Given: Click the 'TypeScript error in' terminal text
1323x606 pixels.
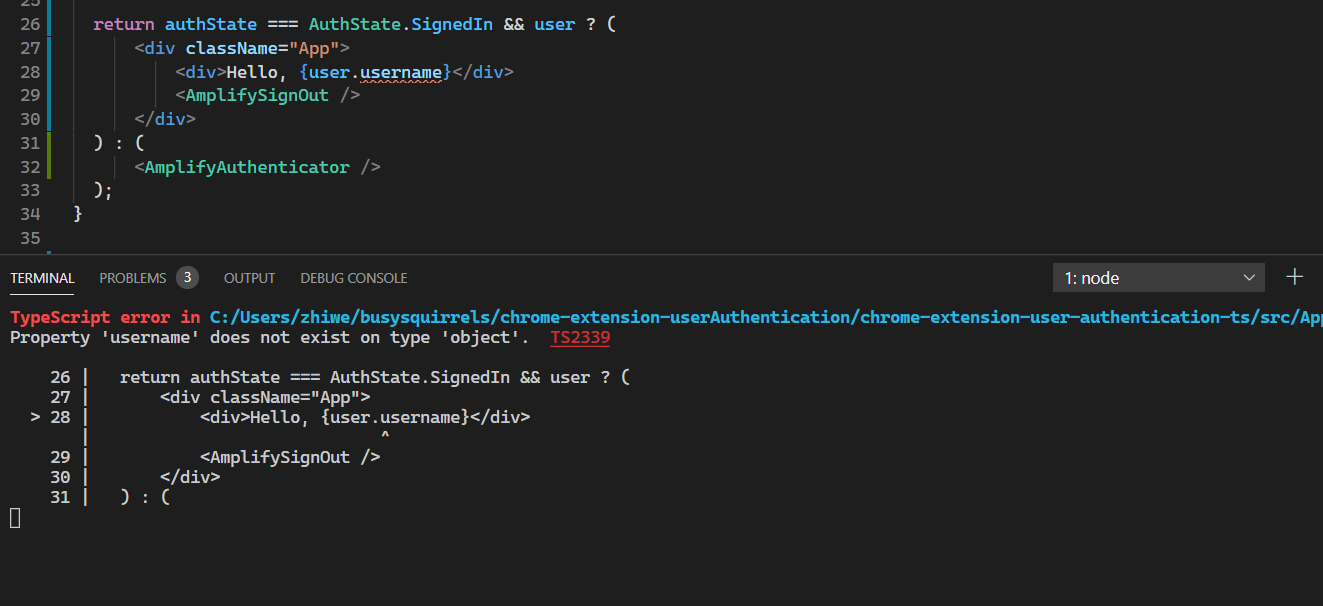Looking at the screenshot, I should click(105, 317).
